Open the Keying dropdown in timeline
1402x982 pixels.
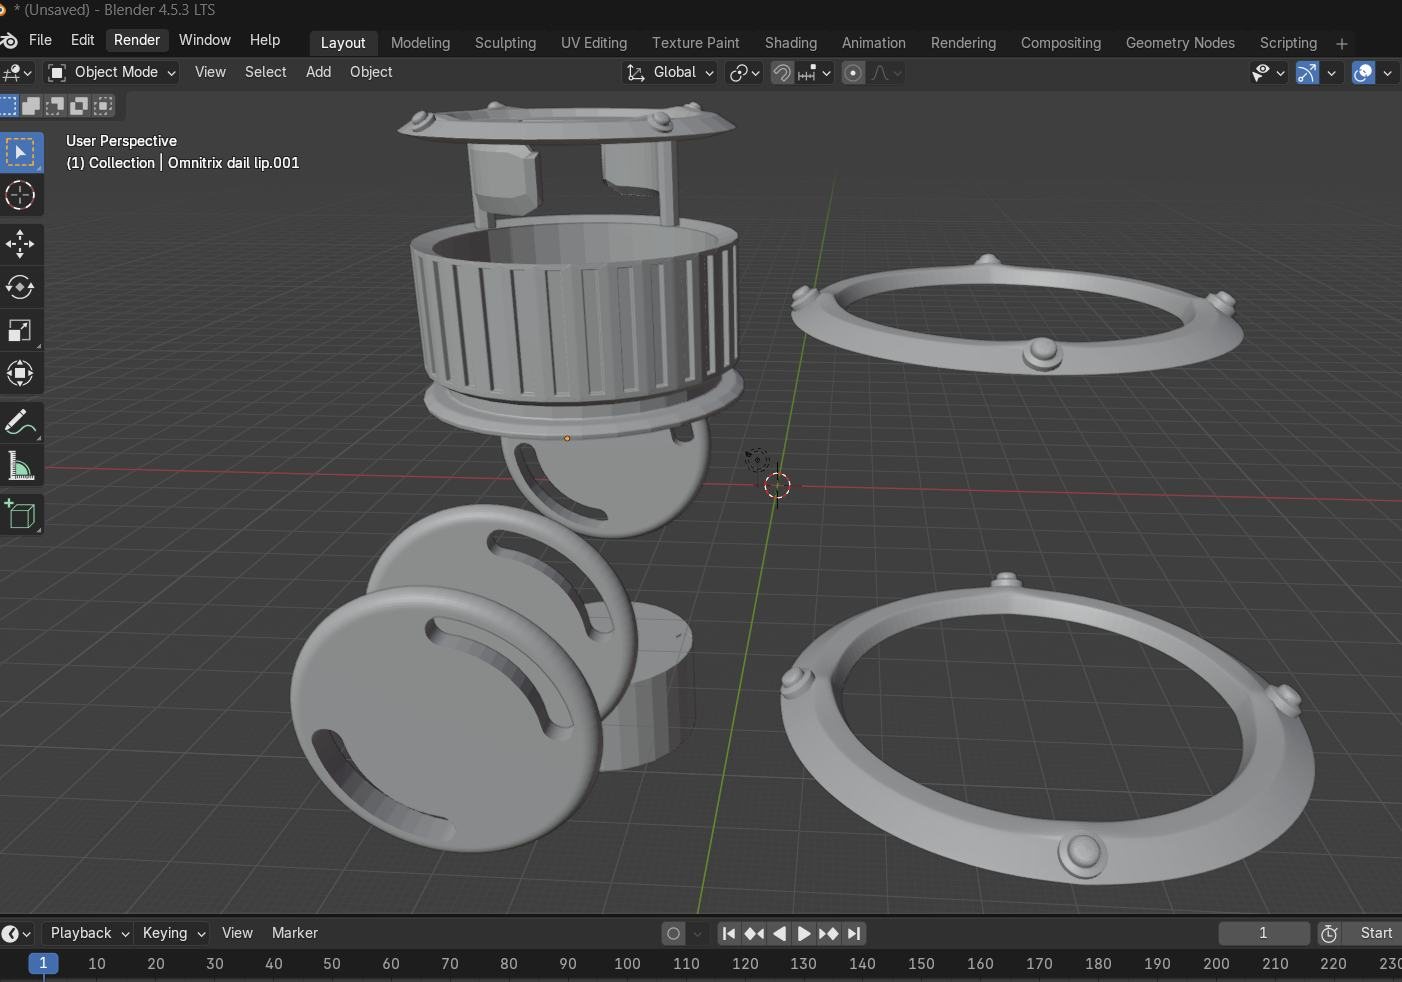(x=173, y=933)
